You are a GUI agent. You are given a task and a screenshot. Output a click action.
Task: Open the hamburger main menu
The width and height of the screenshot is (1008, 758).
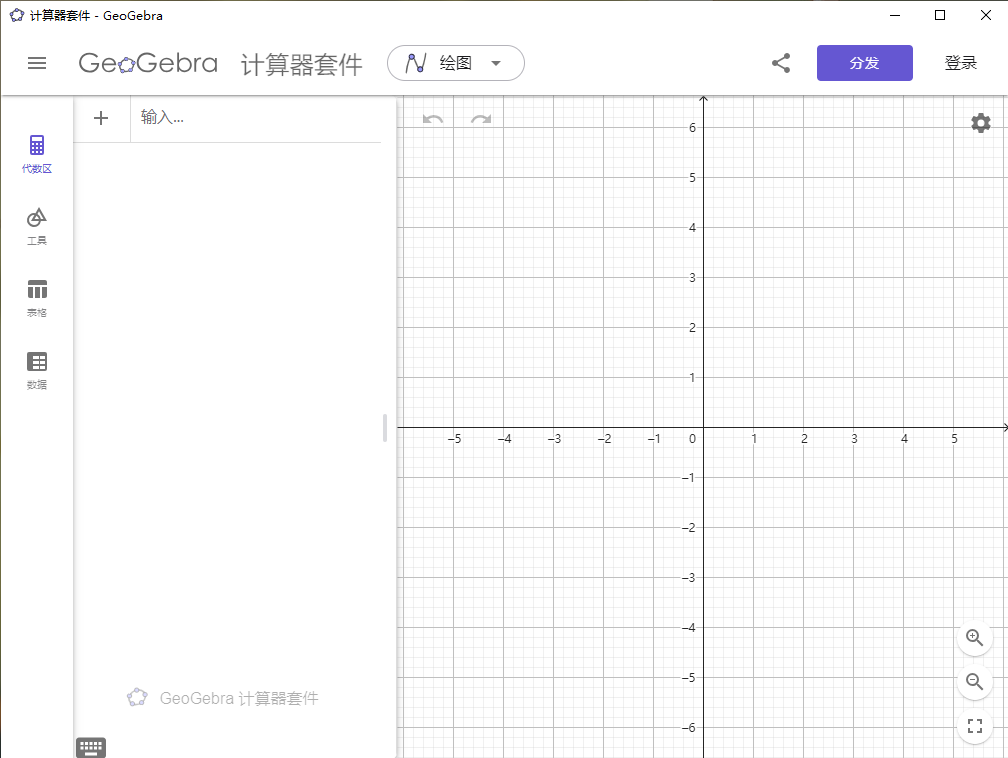37,62
